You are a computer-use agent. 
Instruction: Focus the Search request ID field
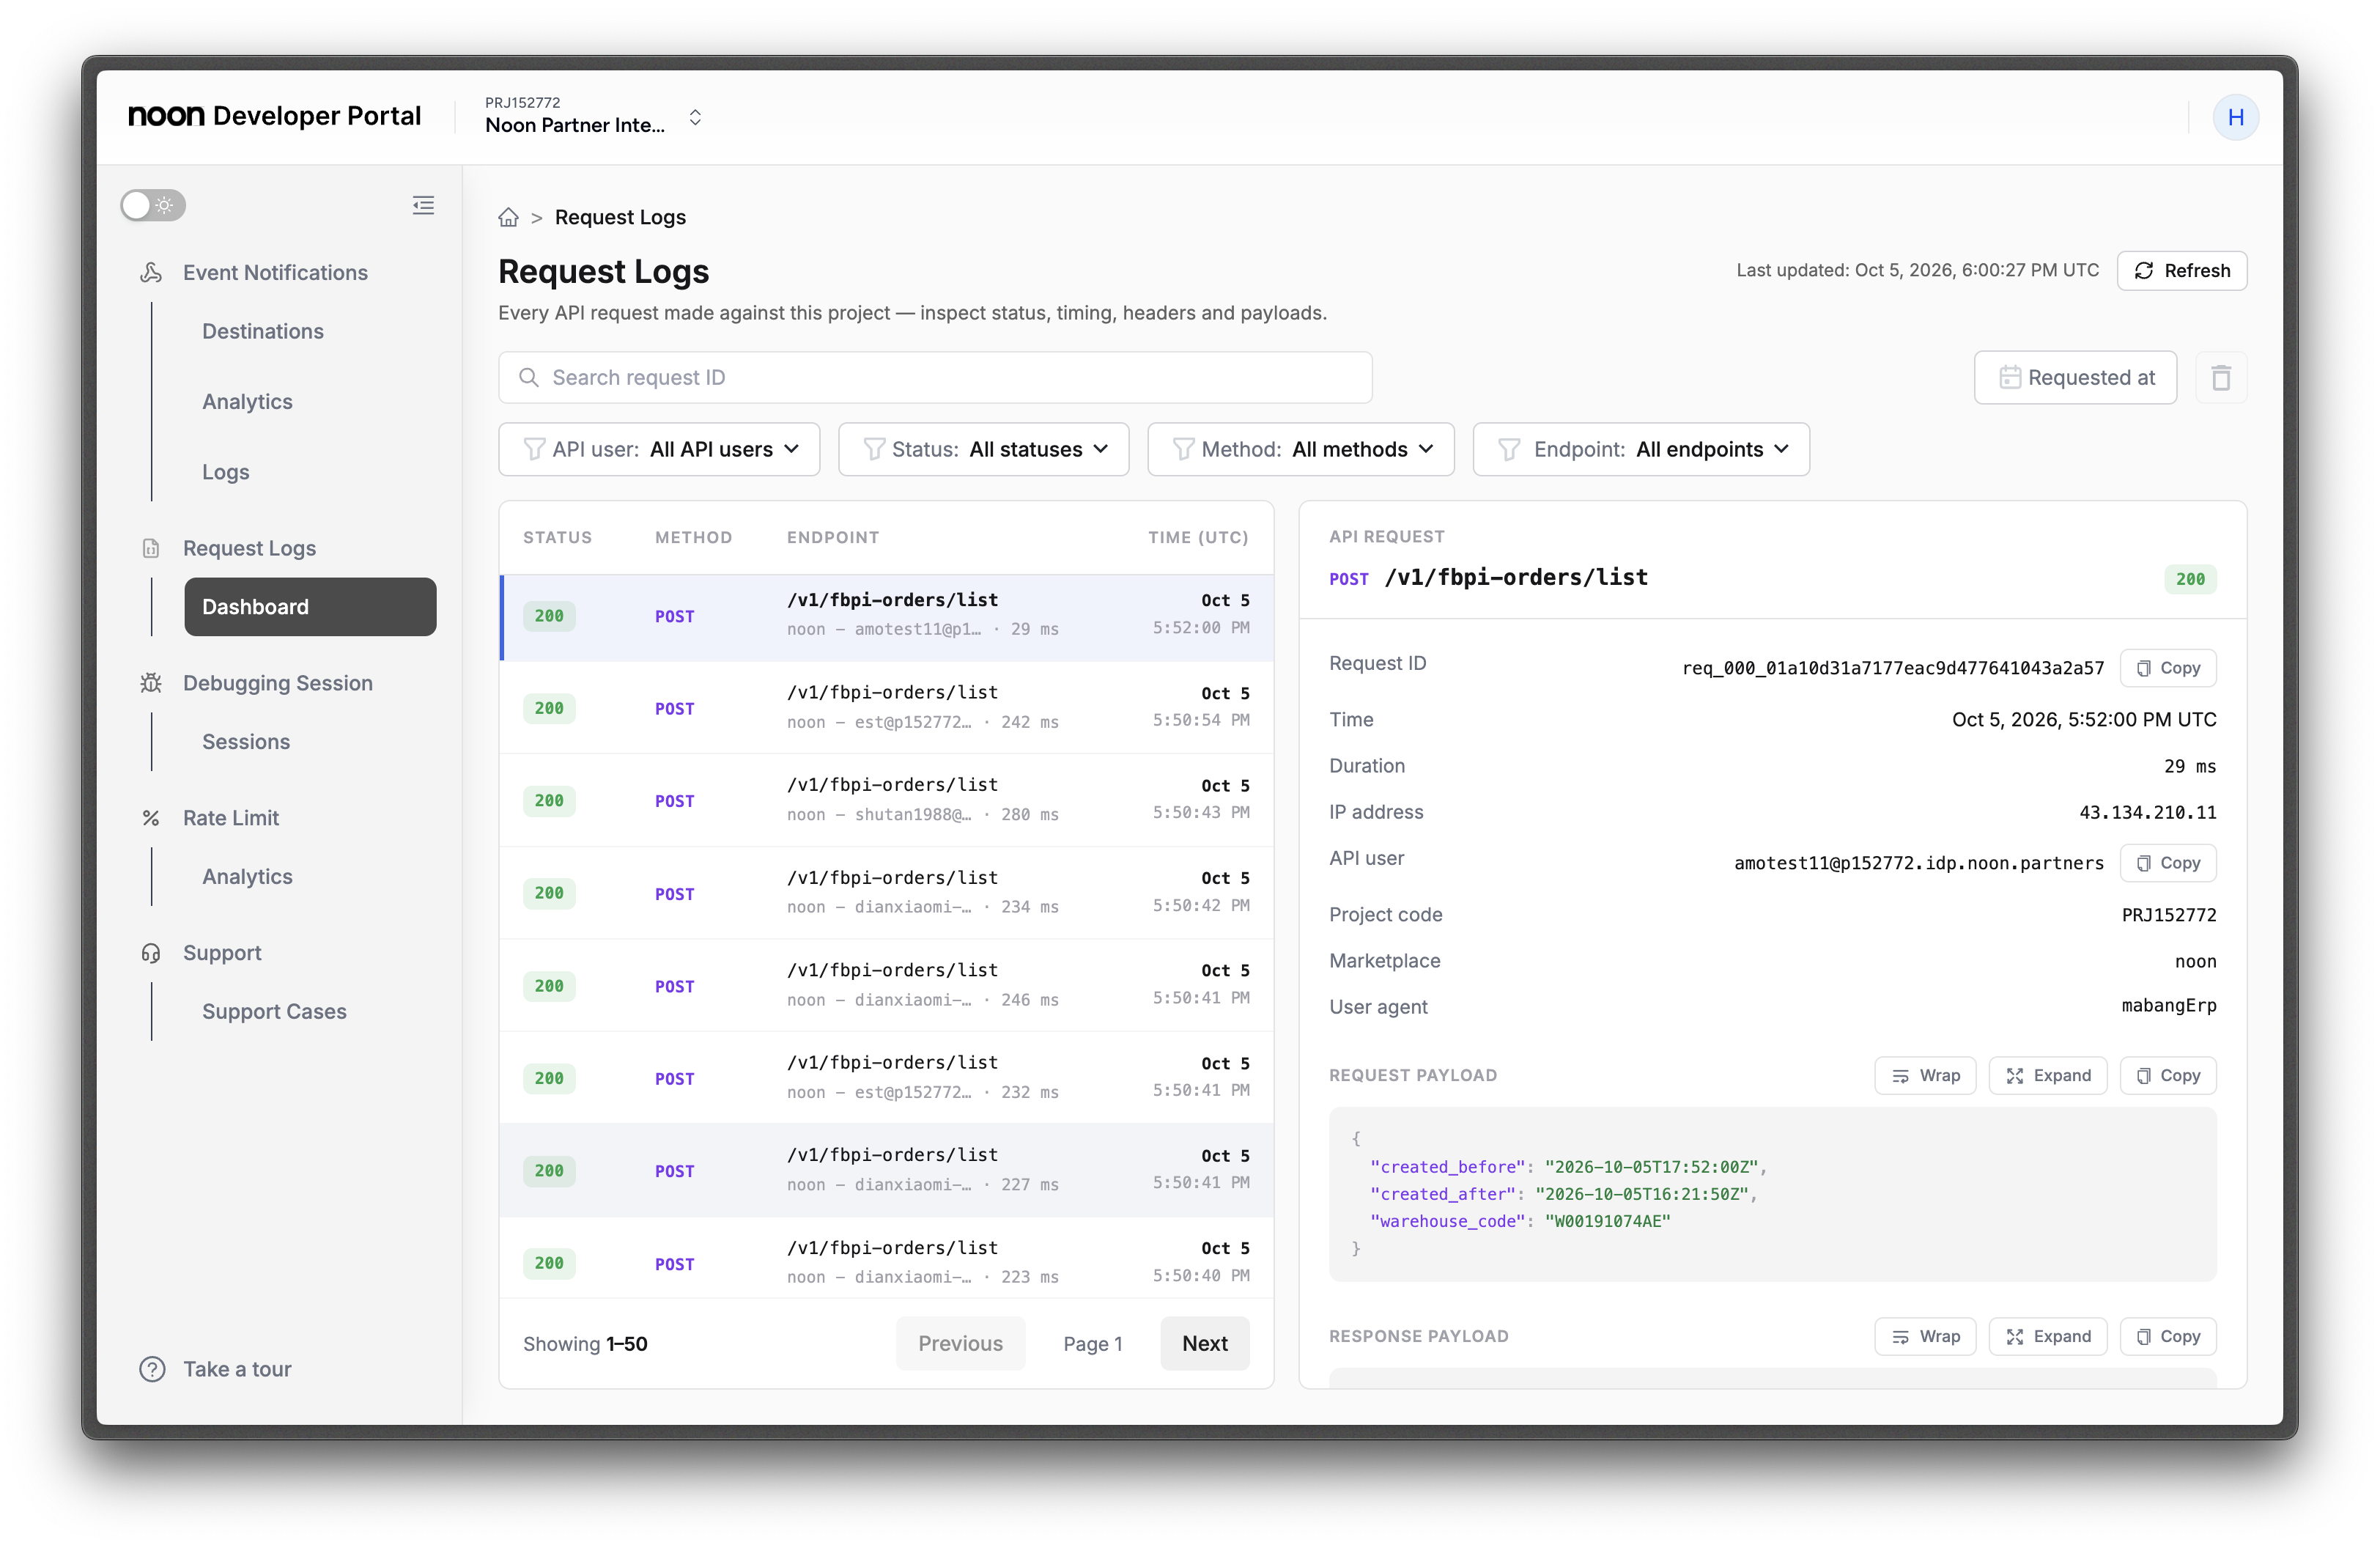[935, 377]
